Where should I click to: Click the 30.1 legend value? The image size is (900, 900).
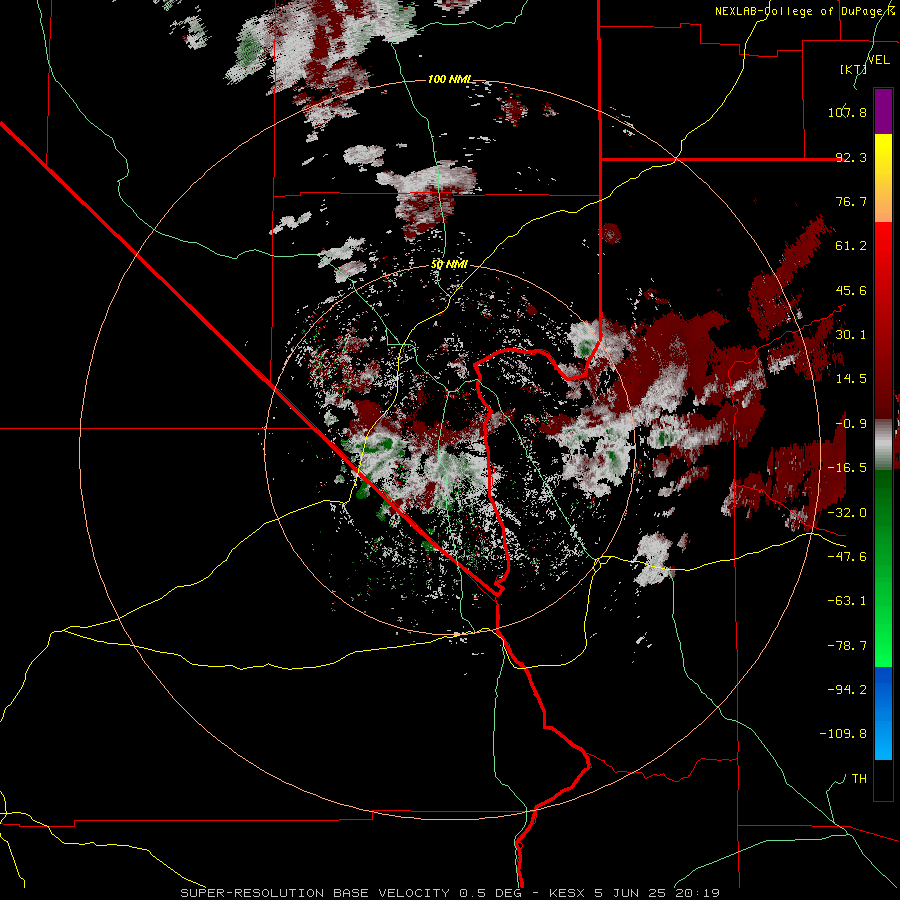point(851,335)
